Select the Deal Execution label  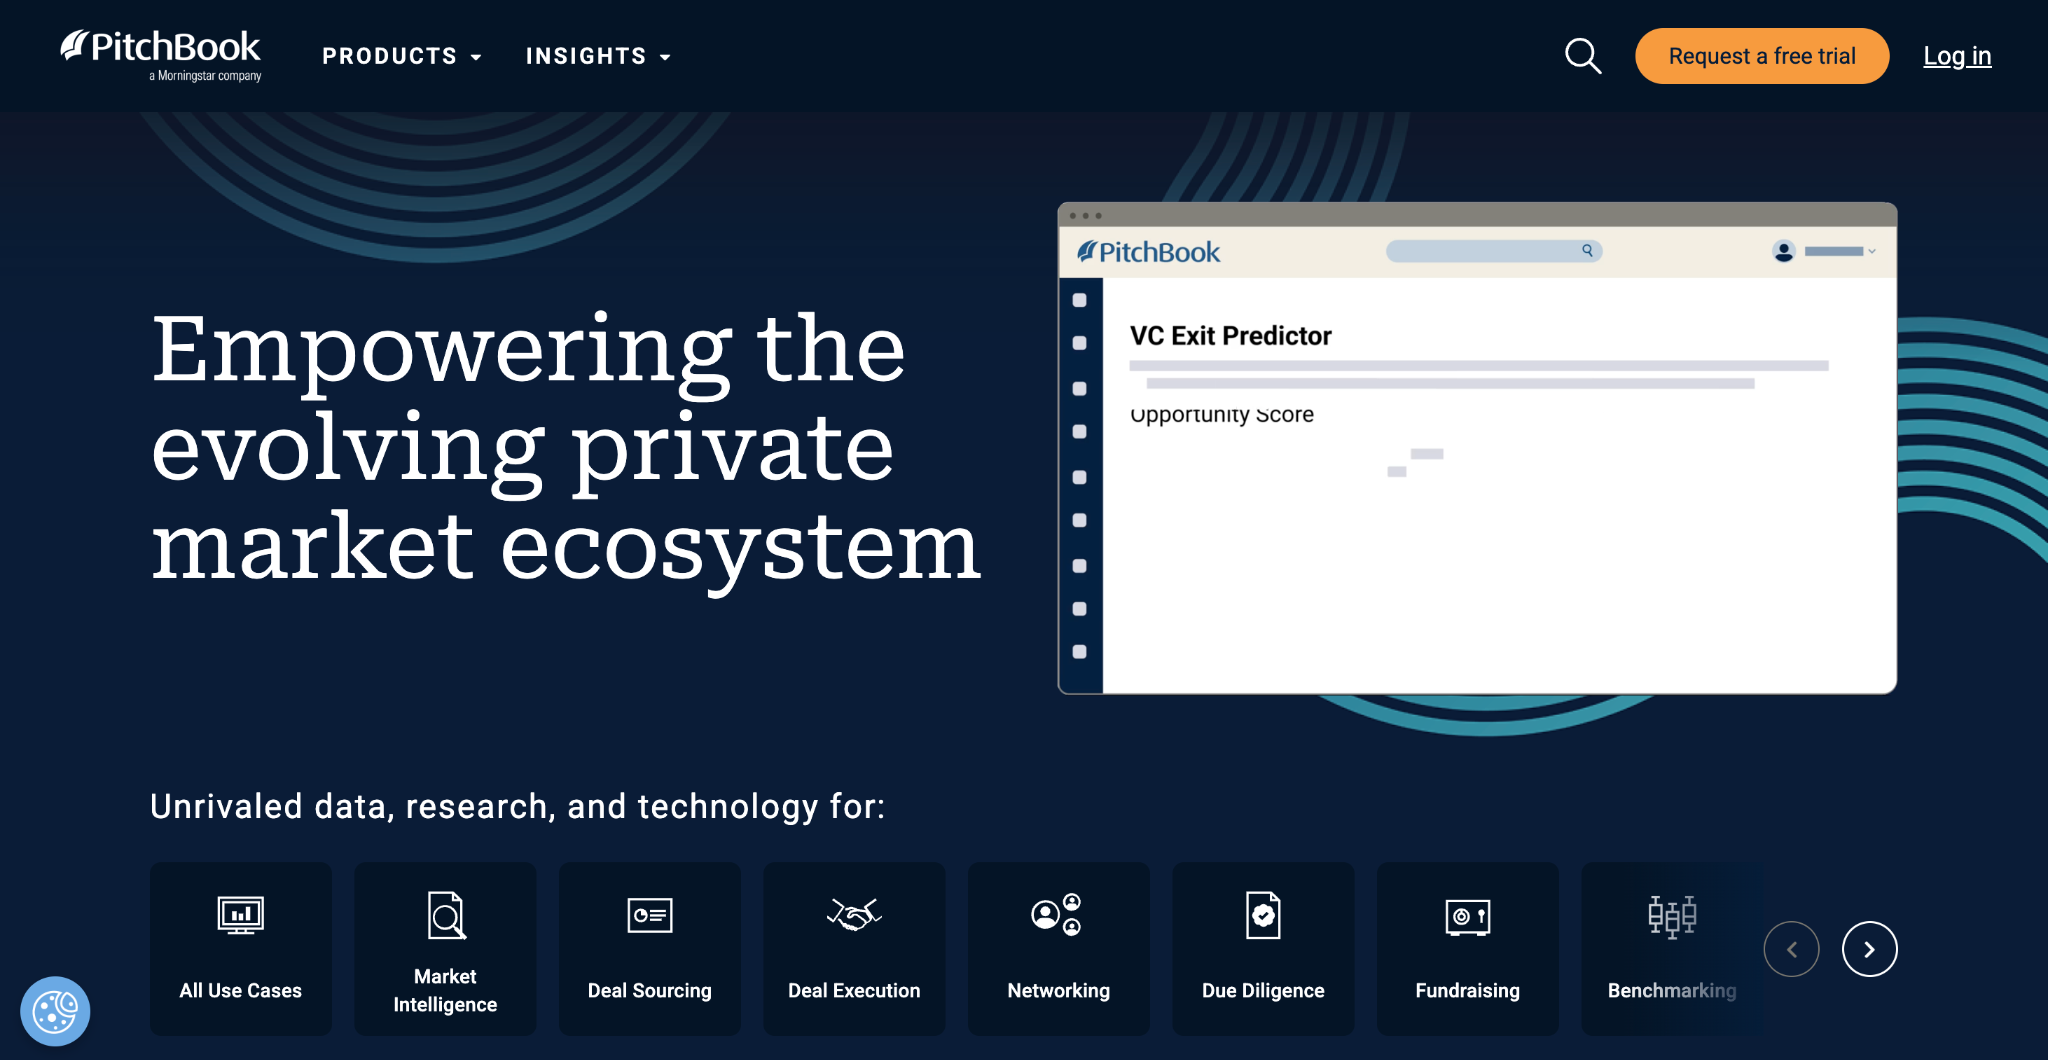point(854,990)
